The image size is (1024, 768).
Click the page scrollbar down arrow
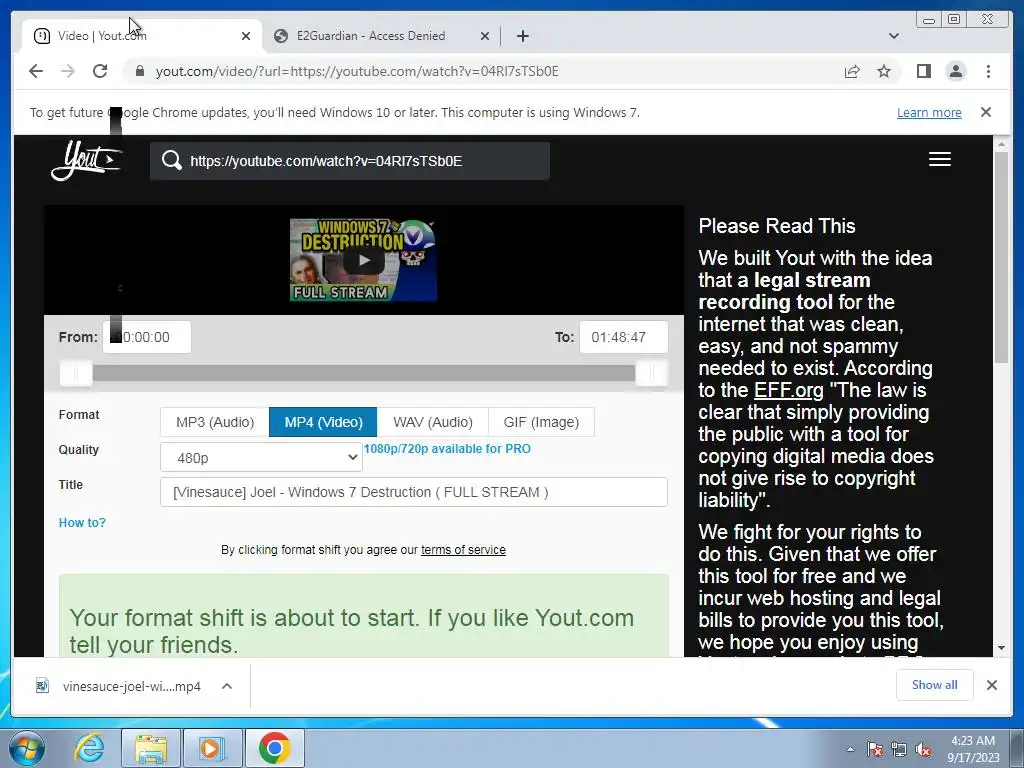point(1001,648)
